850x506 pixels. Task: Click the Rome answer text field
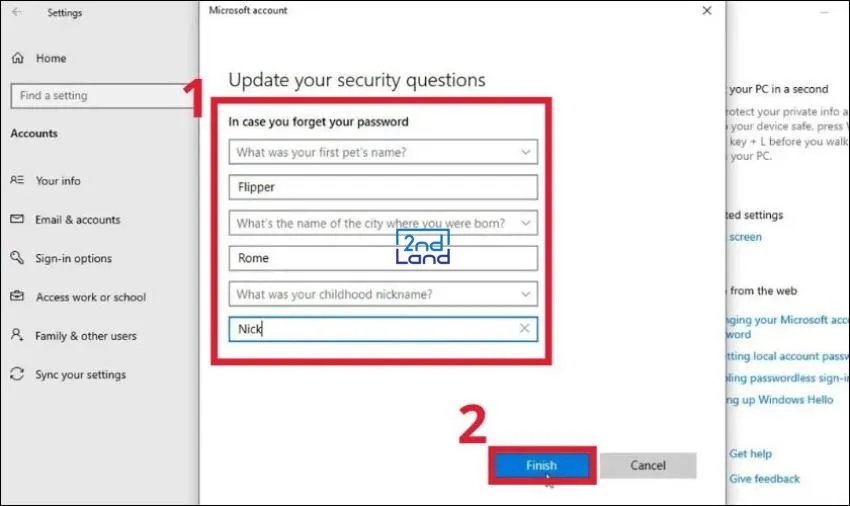click(x=383, y=258)
